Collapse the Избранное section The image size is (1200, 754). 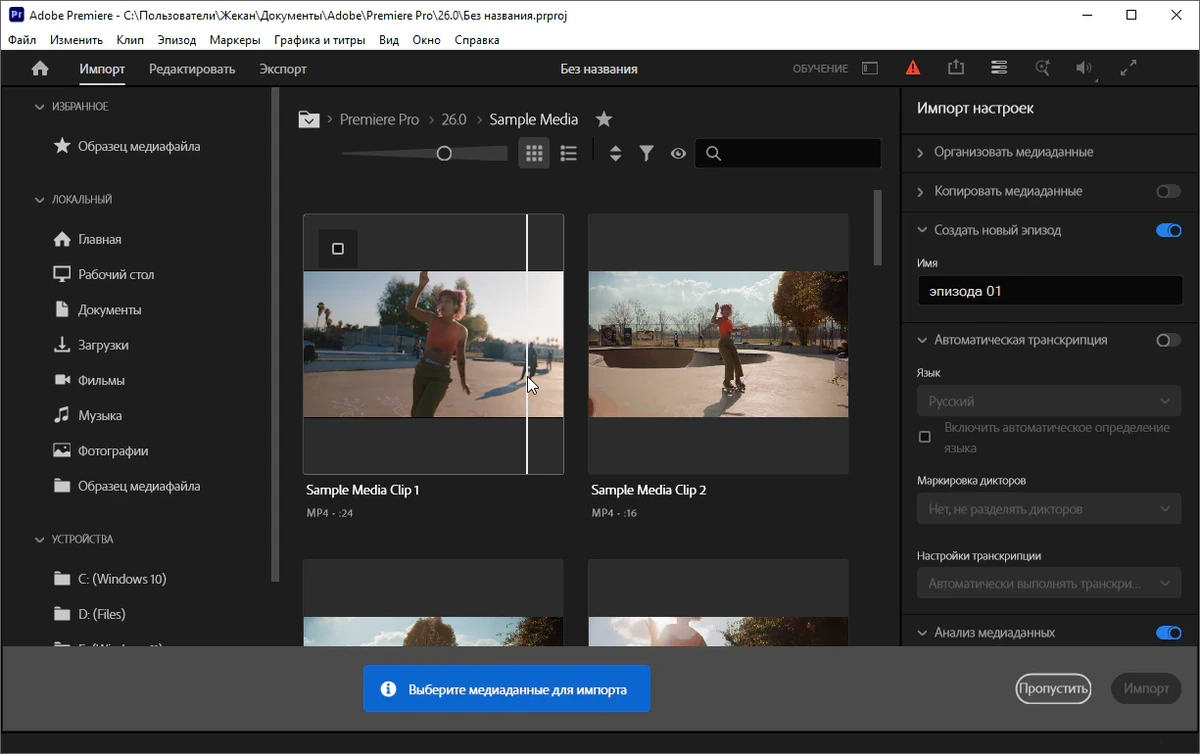[40, 106]
